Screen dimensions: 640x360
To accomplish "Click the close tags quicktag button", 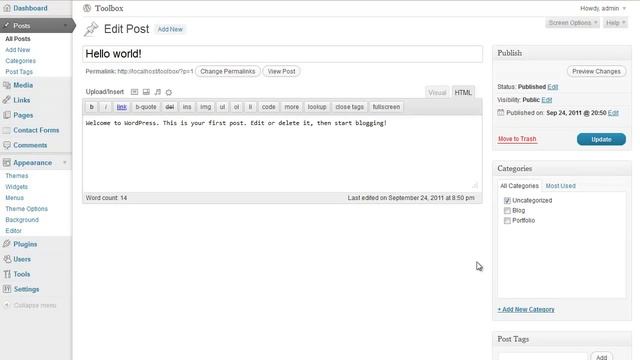I will coord(349,107).
